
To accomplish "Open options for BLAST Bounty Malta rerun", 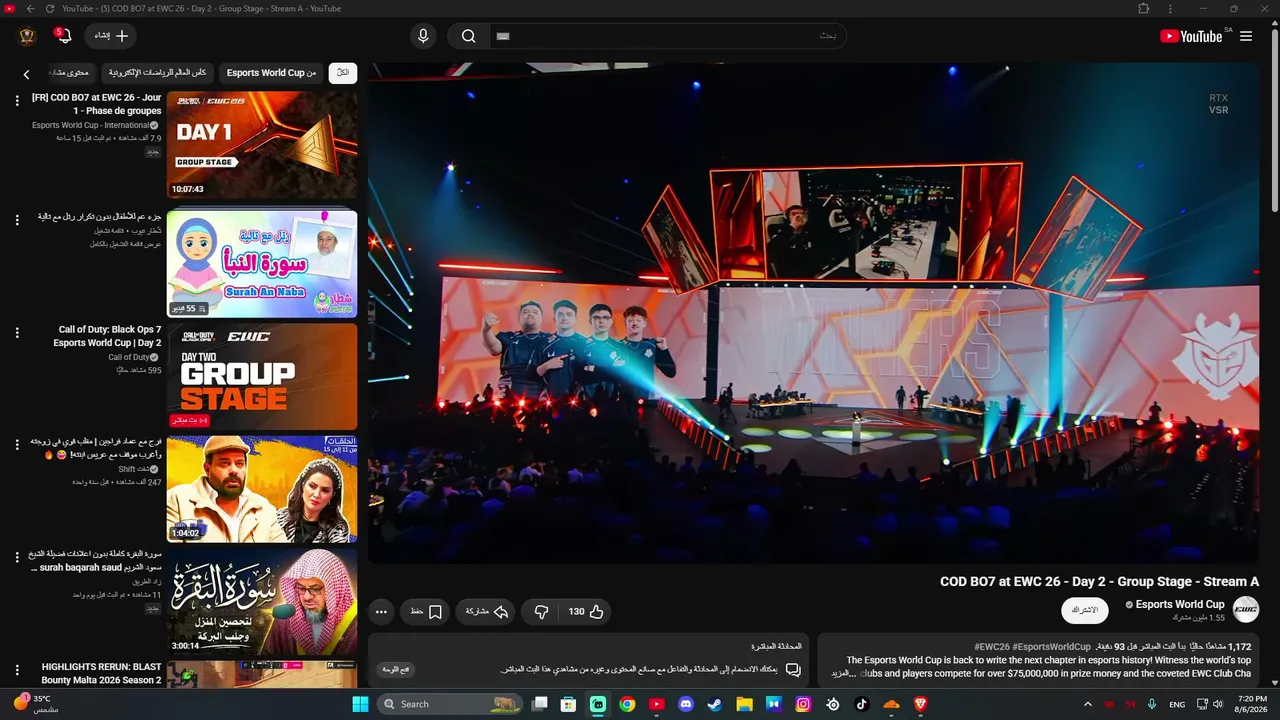I will click(17, 670).
